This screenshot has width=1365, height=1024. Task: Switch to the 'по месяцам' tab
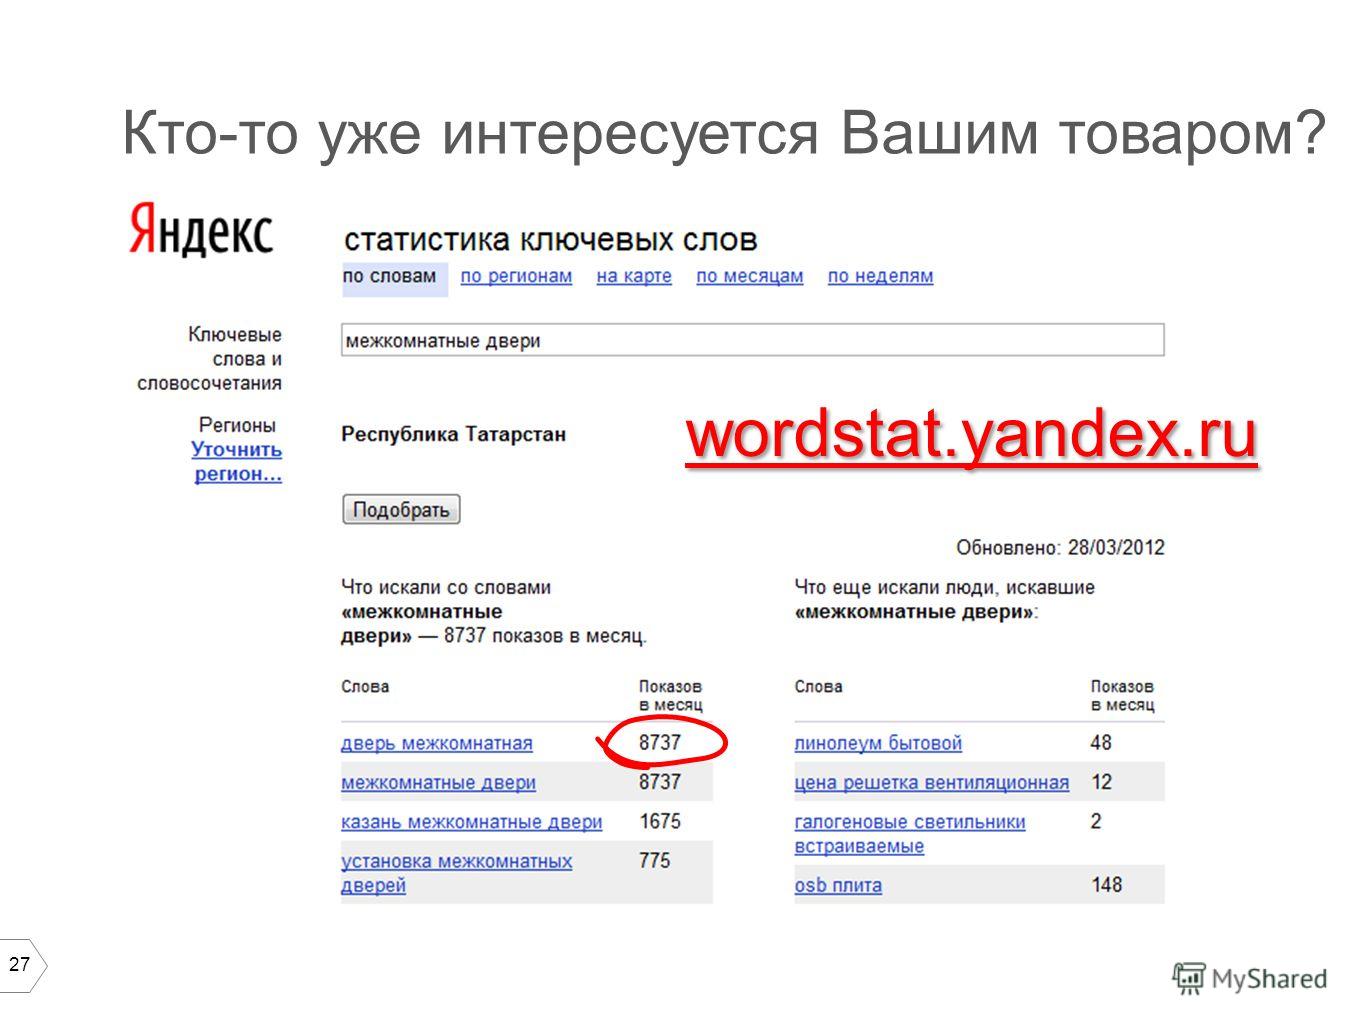click(x=750, y=276)
